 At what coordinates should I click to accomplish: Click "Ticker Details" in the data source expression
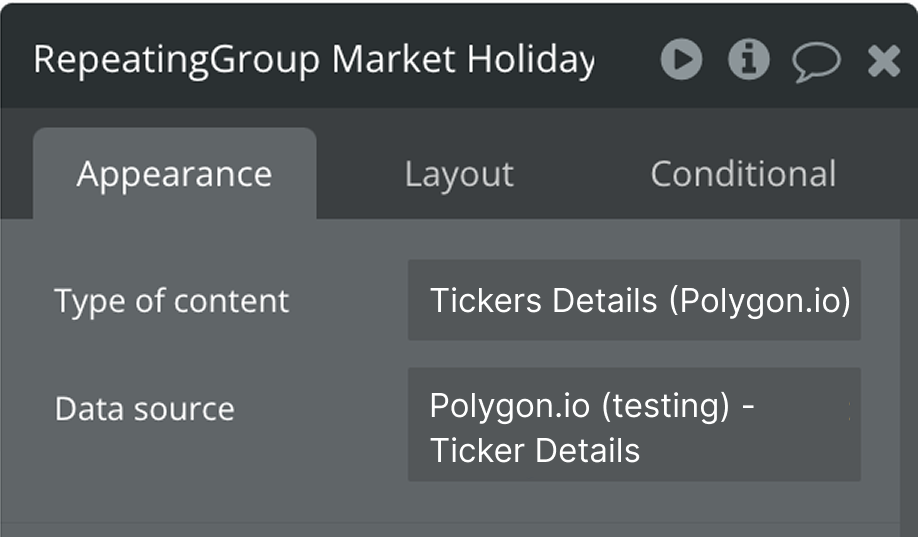click(534, 450)
